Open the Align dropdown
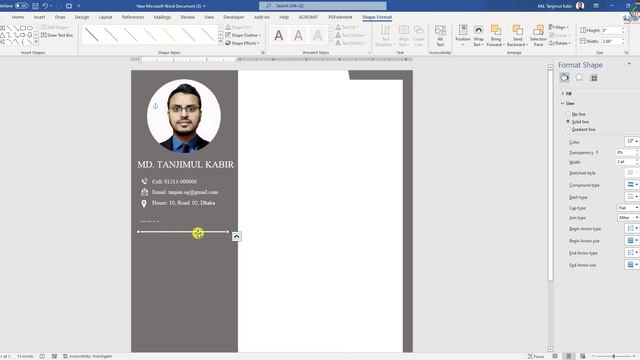 pyautogui.click(x=559, y=27)
